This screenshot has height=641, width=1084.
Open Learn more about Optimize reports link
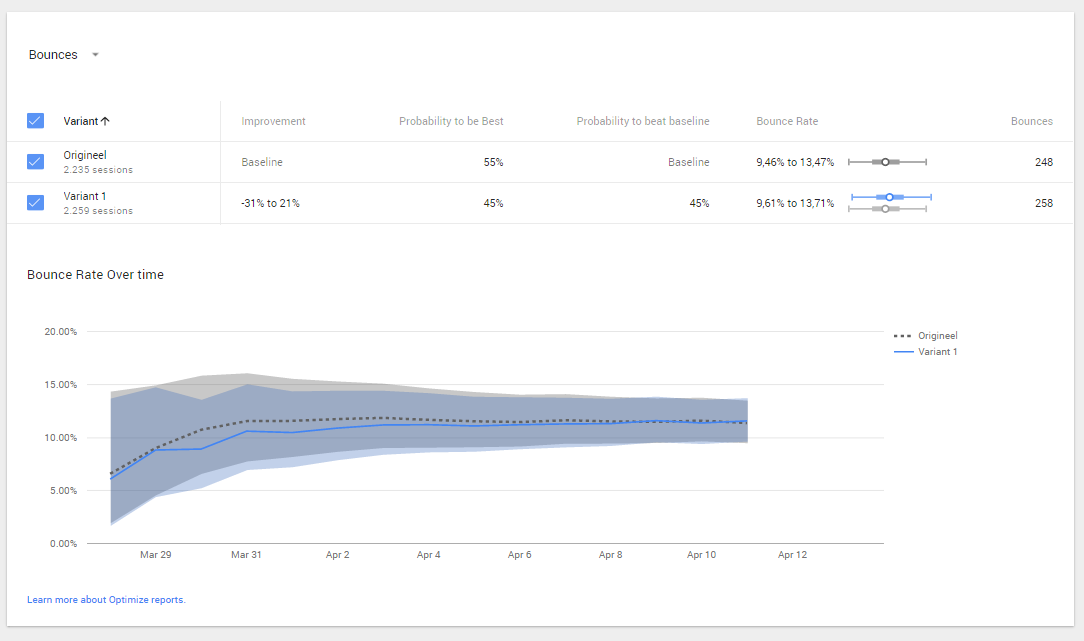(106, 600)
